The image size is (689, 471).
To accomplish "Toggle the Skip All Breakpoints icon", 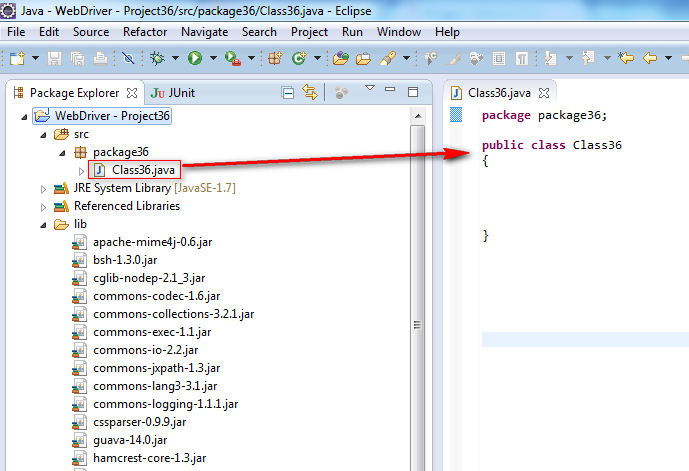I will (x=128, y=58).
